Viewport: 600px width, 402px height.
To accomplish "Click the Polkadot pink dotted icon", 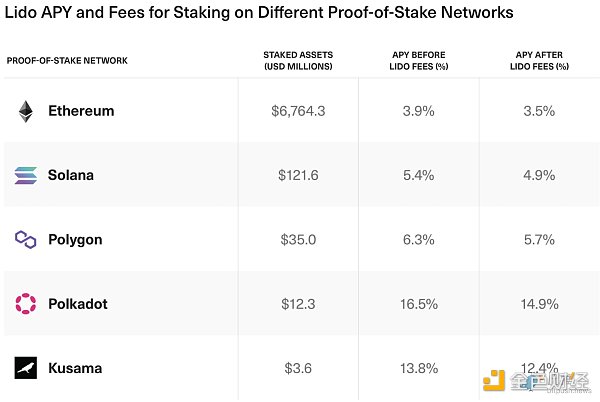I will 25,303.
